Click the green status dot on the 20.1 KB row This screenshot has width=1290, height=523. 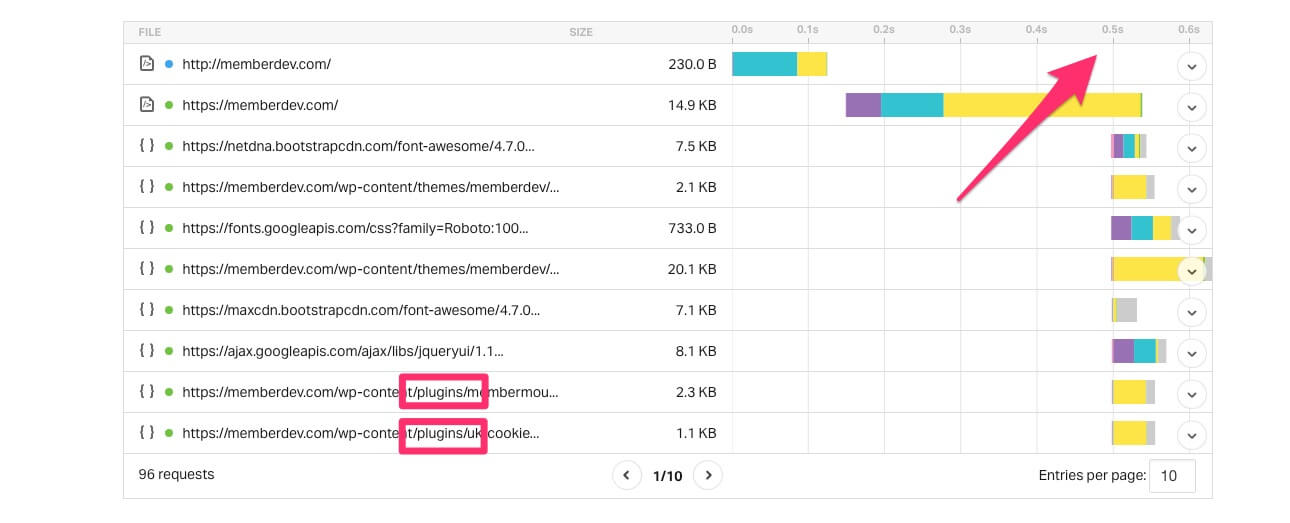pos(169,269)
